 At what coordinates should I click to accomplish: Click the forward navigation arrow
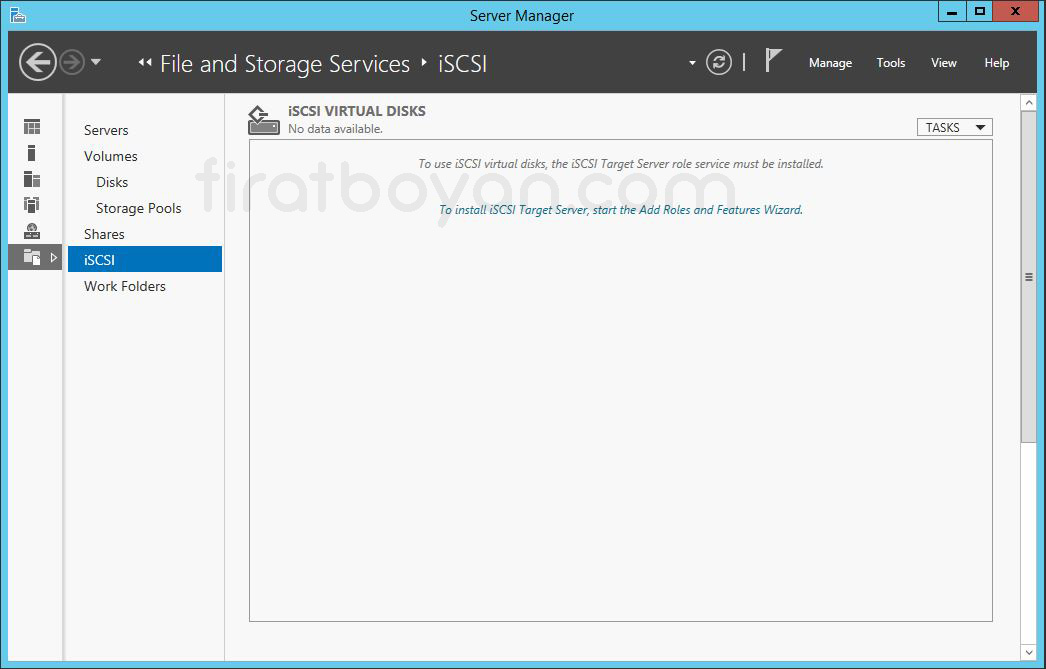[x=72, y=63]
